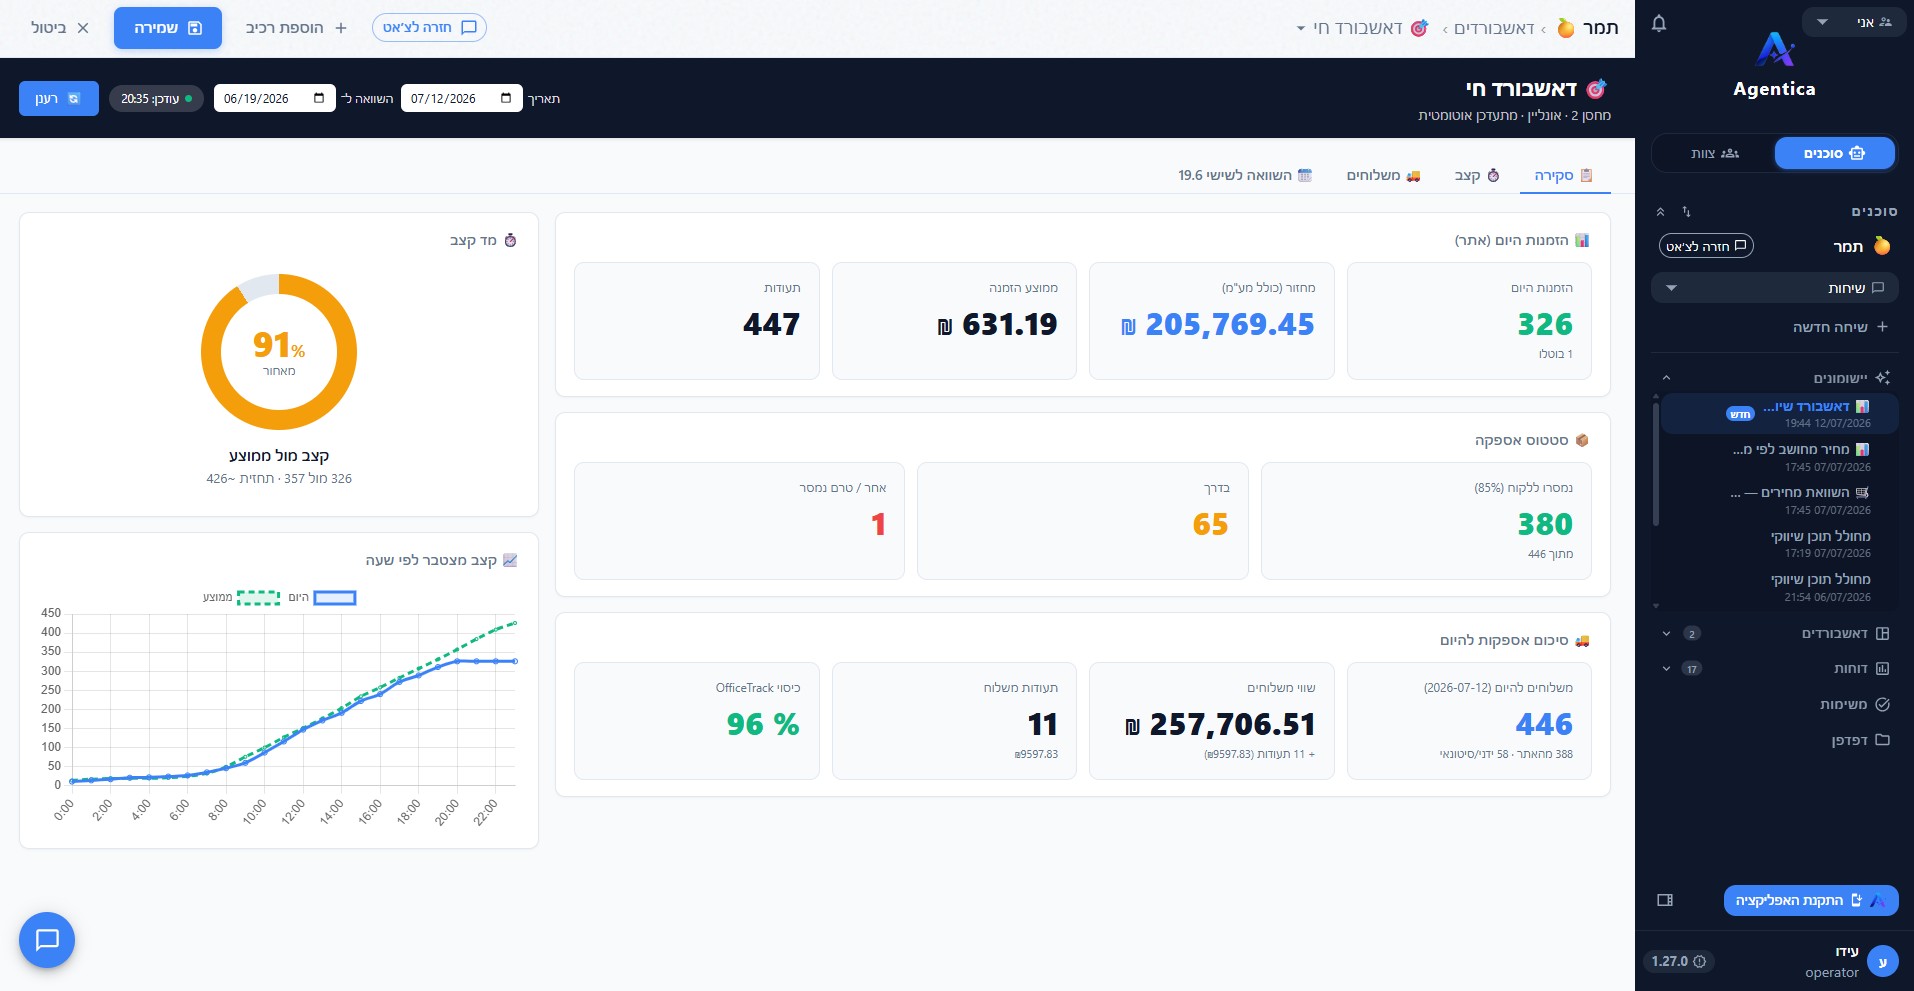Click the notifications bell icon
This screenshot has height=991, width=1914.
point(1659,23)
